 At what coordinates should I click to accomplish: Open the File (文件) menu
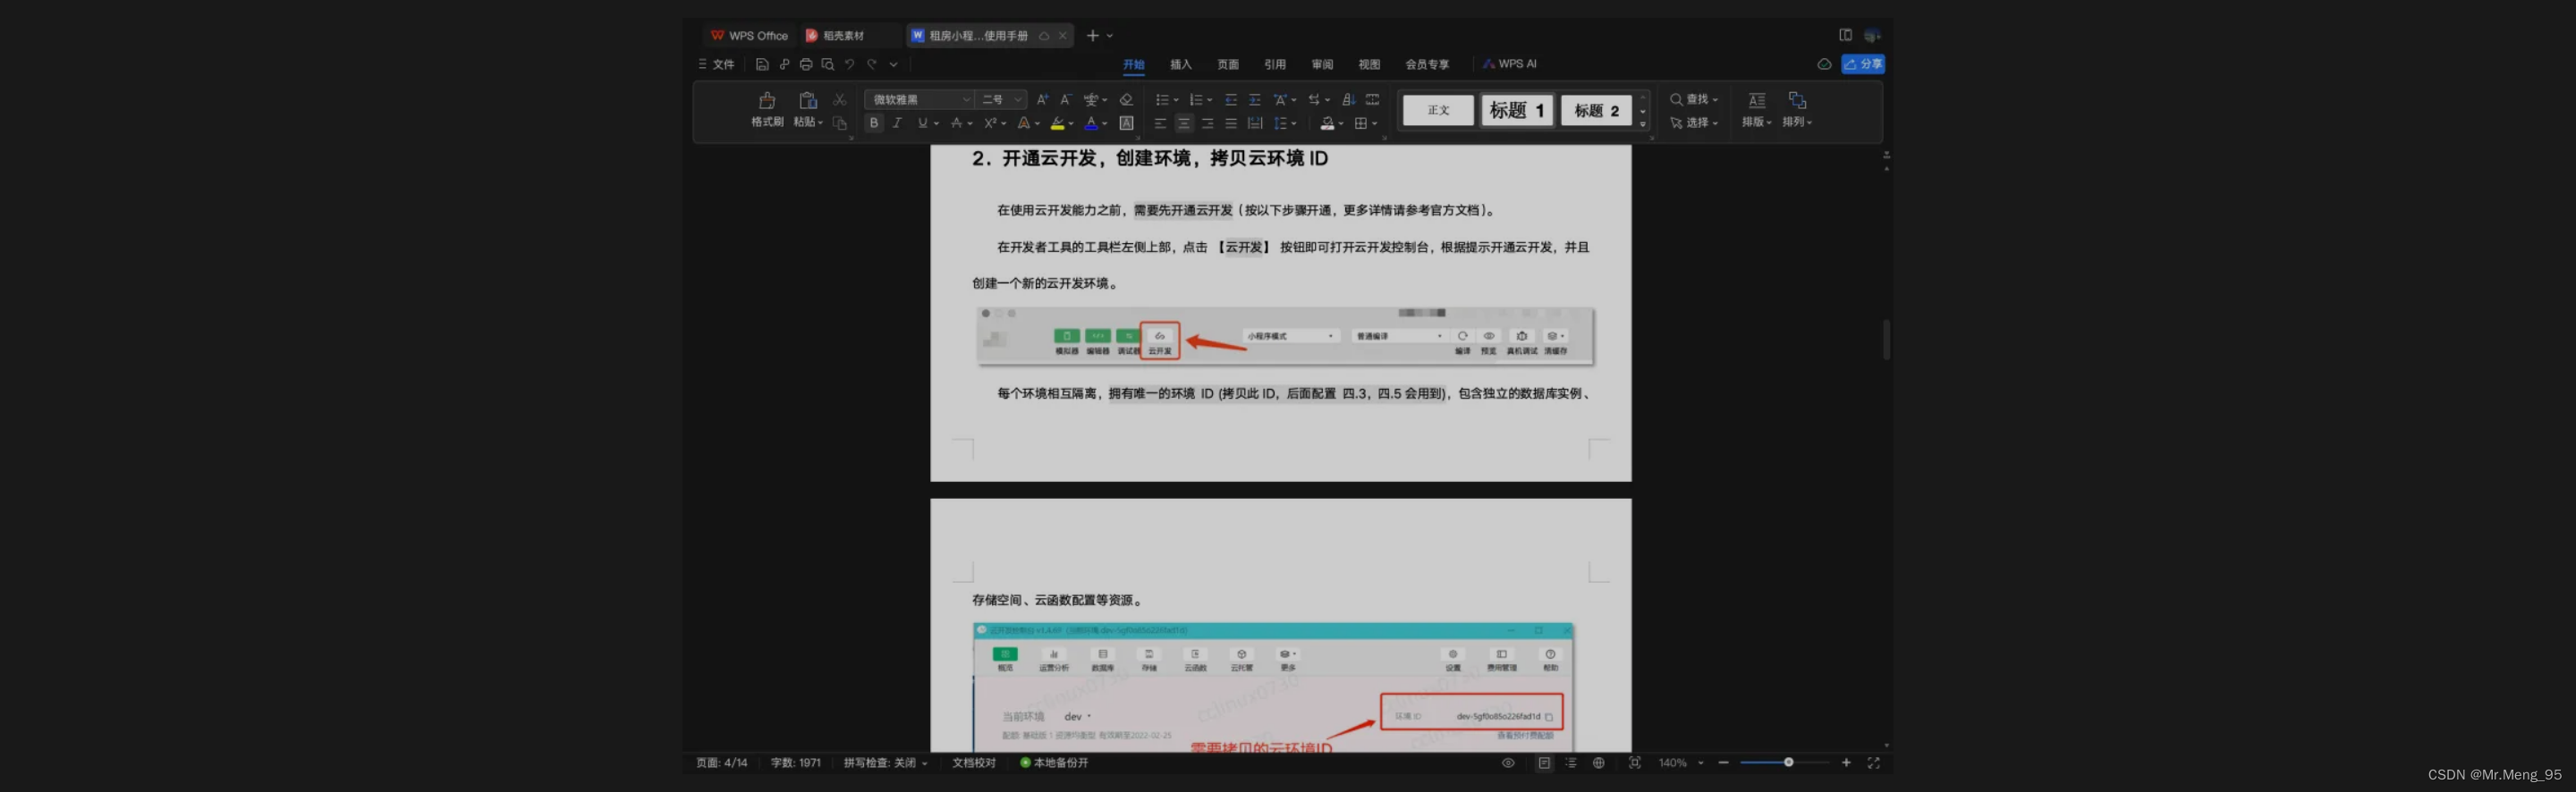click(716, 64)
